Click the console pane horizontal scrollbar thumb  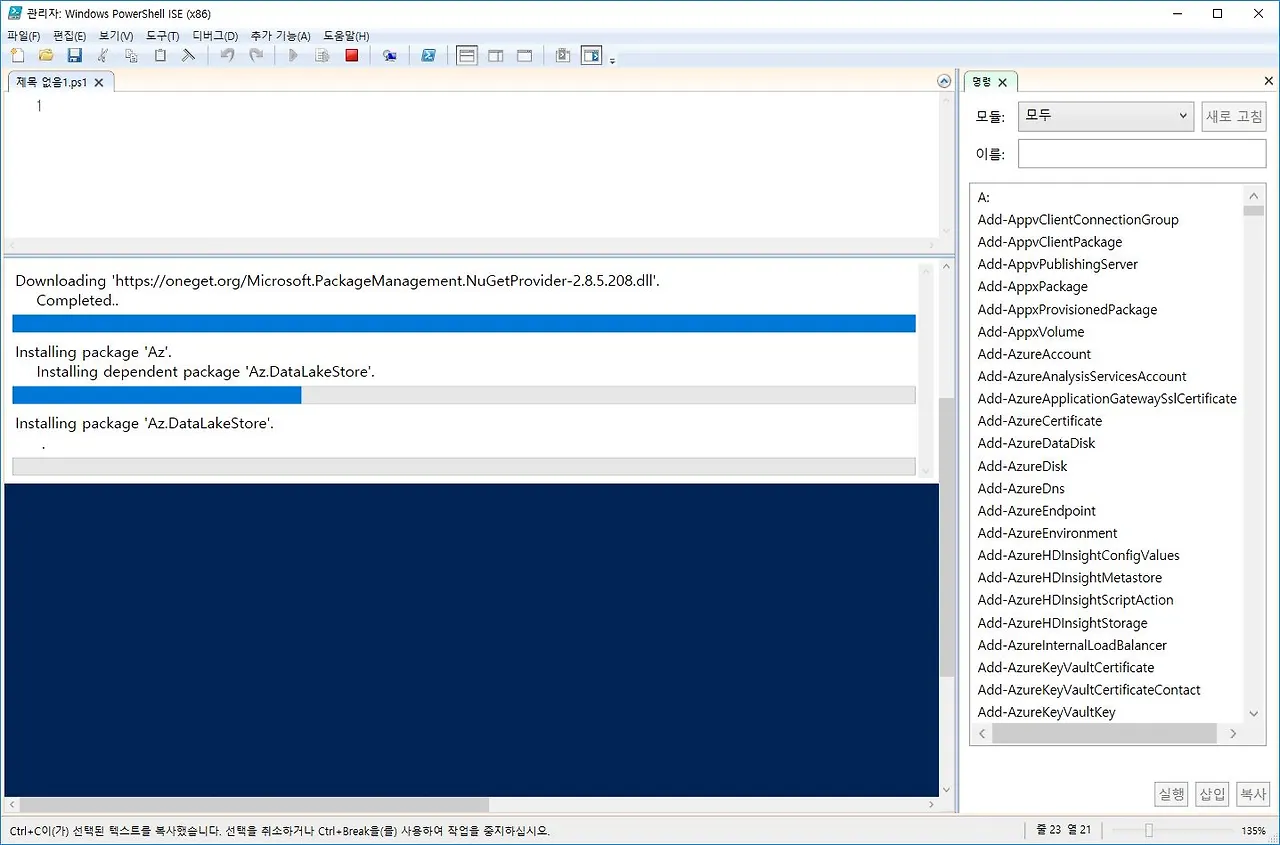[254, 804]
